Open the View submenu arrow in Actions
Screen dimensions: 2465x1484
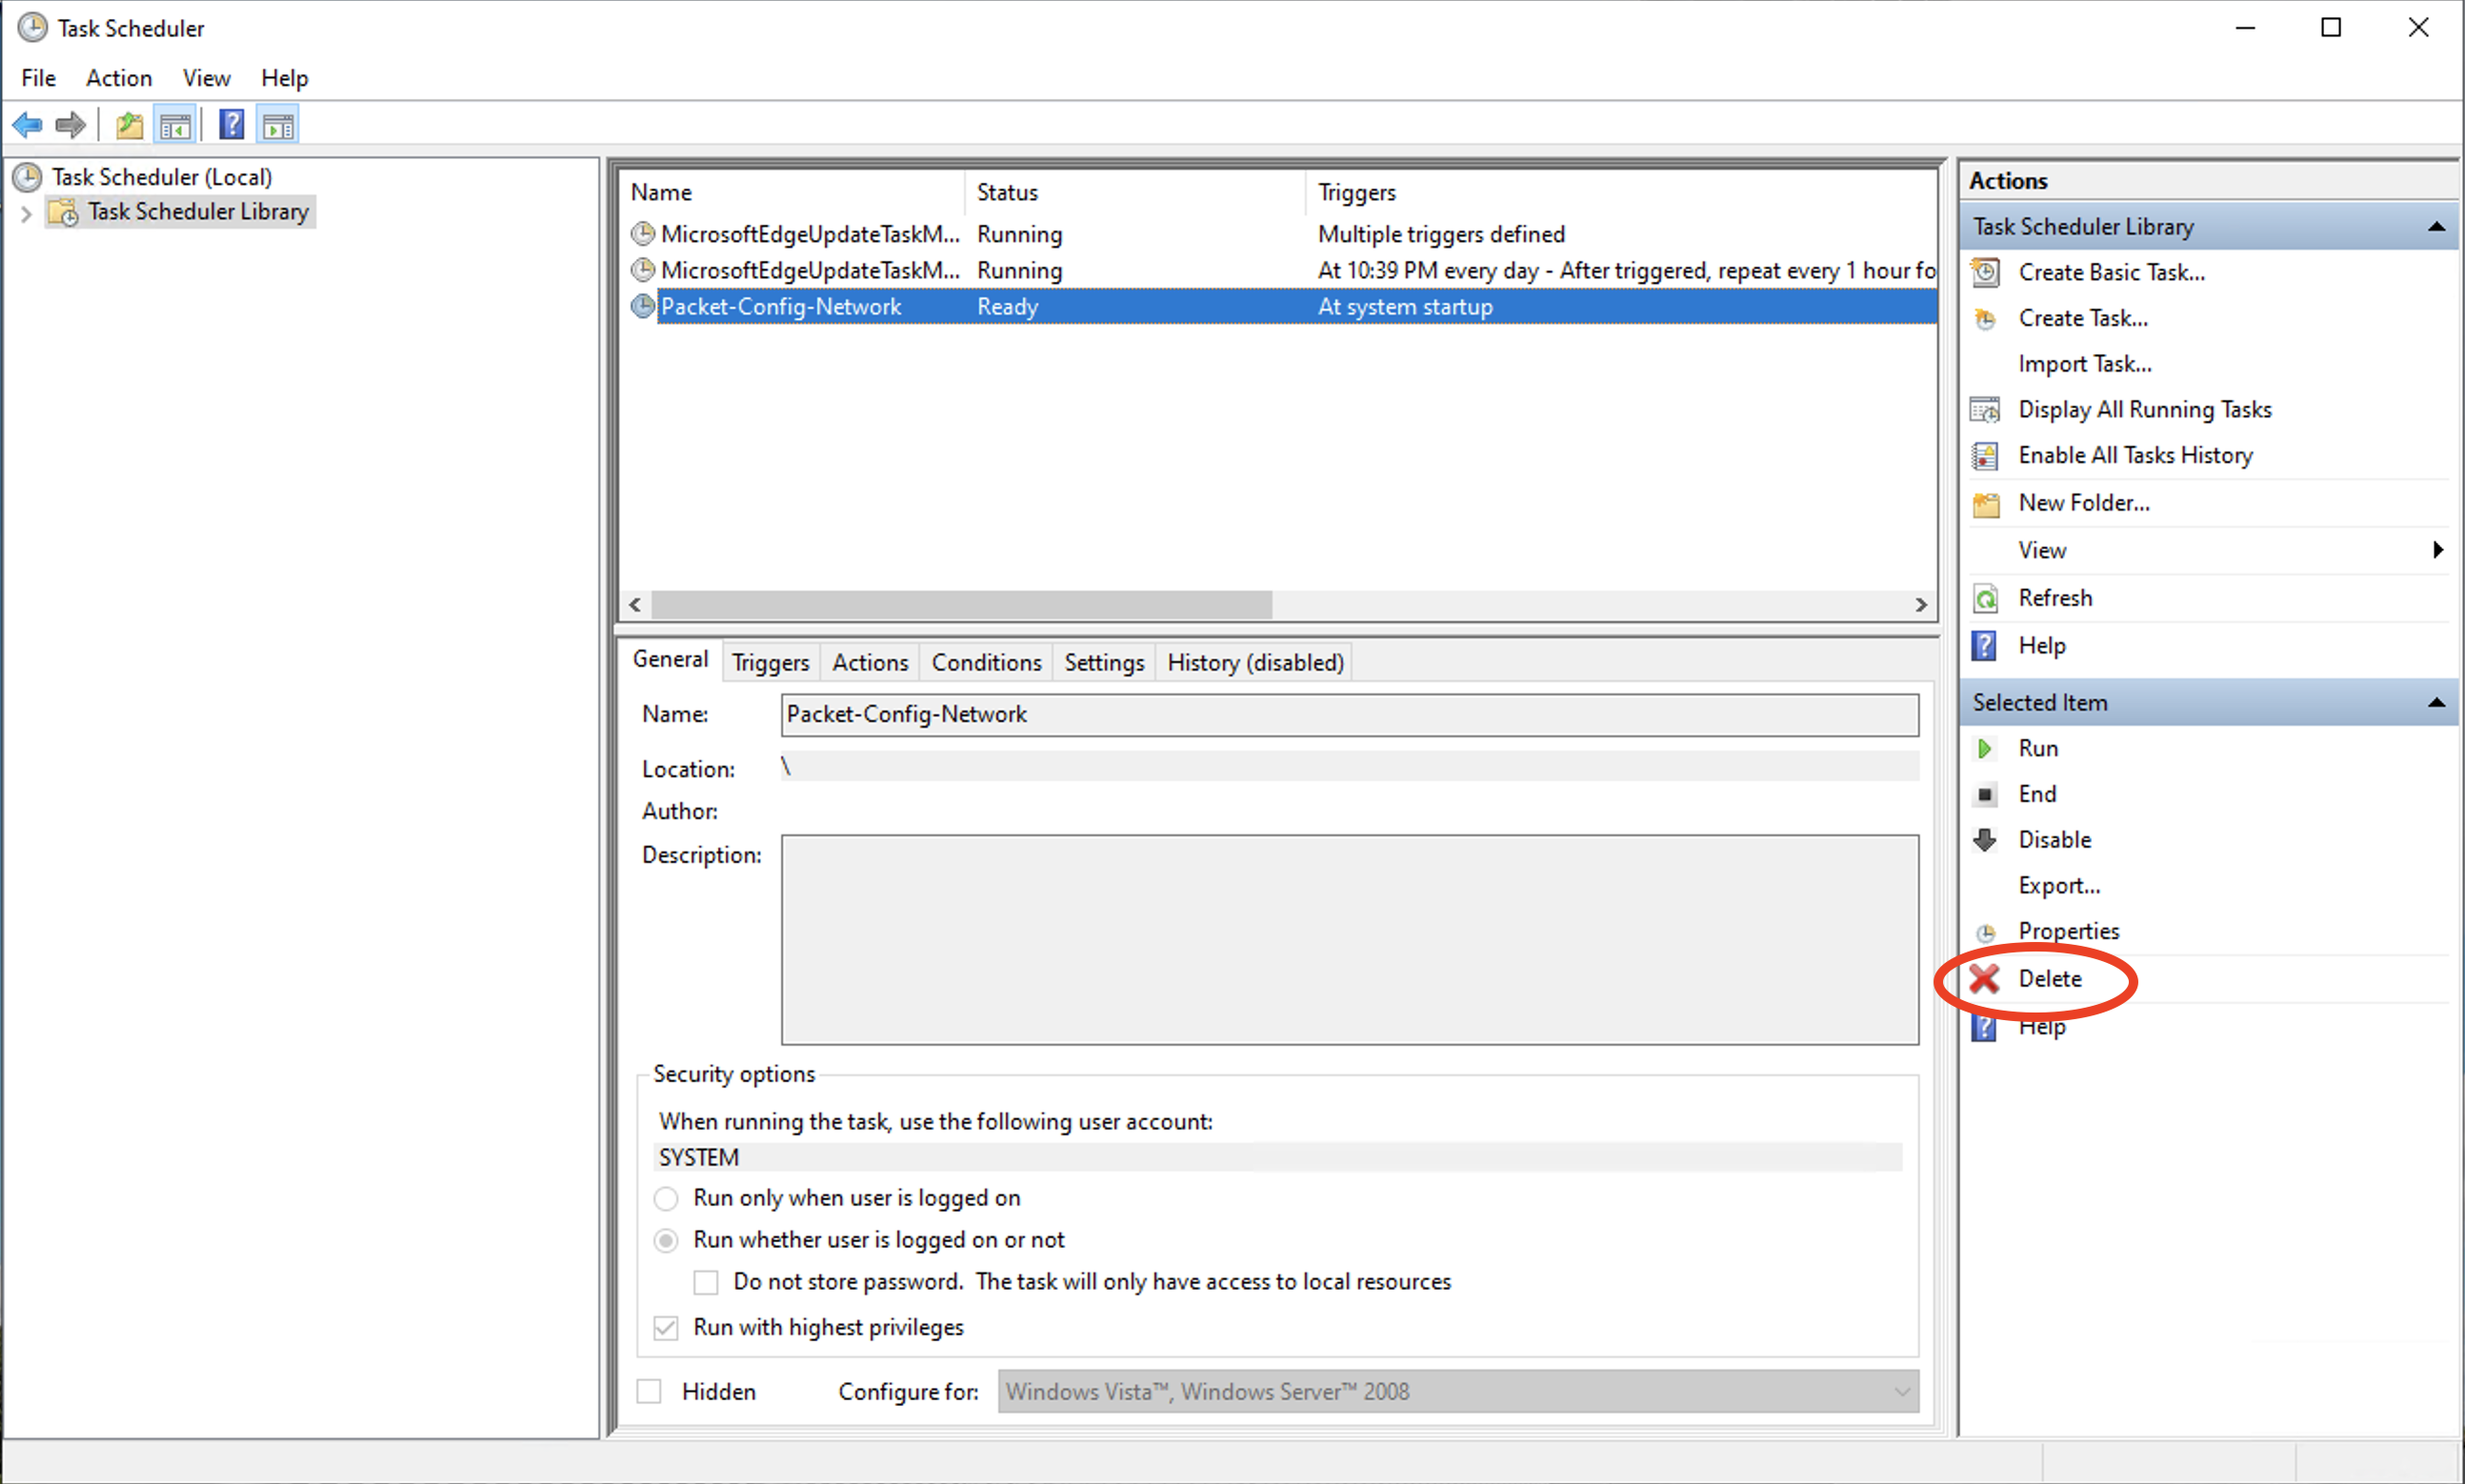(2438, 550)
